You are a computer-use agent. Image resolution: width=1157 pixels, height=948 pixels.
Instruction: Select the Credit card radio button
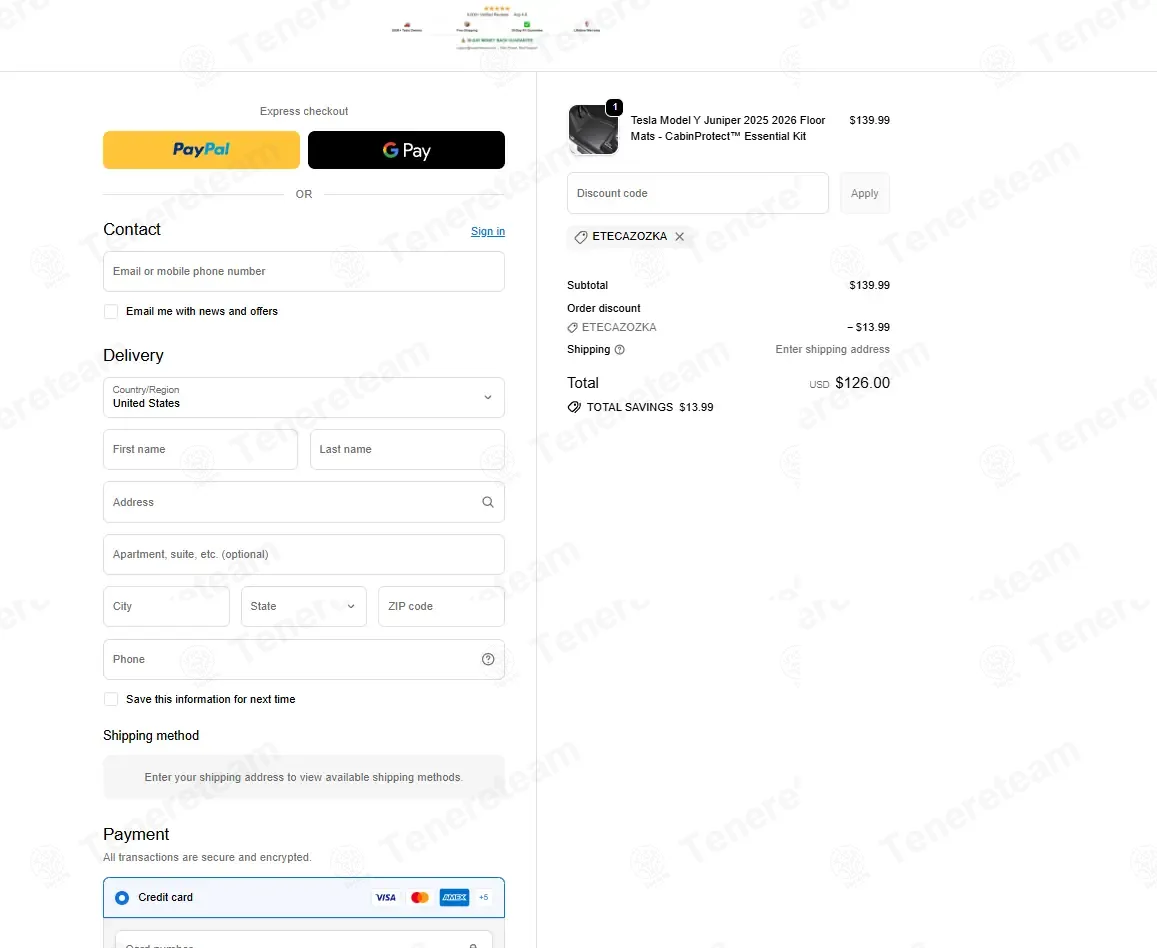pos(122,898)
